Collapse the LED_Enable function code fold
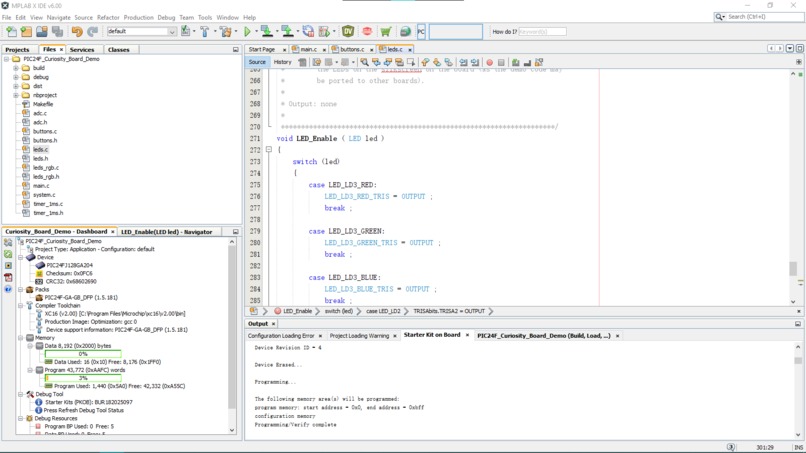Image resolution: width=806 pixels, height=453 pixels. pyautogui.click(x=269, y=150)
